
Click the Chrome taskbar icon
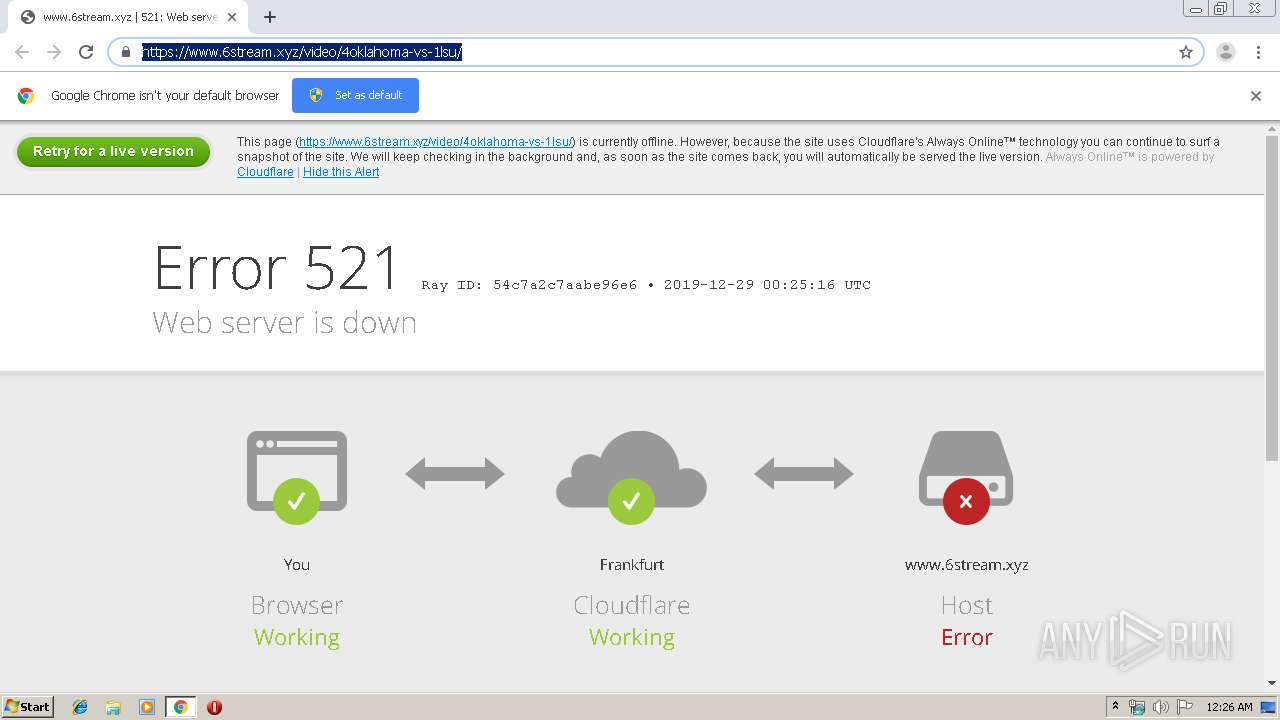point(181,707)
